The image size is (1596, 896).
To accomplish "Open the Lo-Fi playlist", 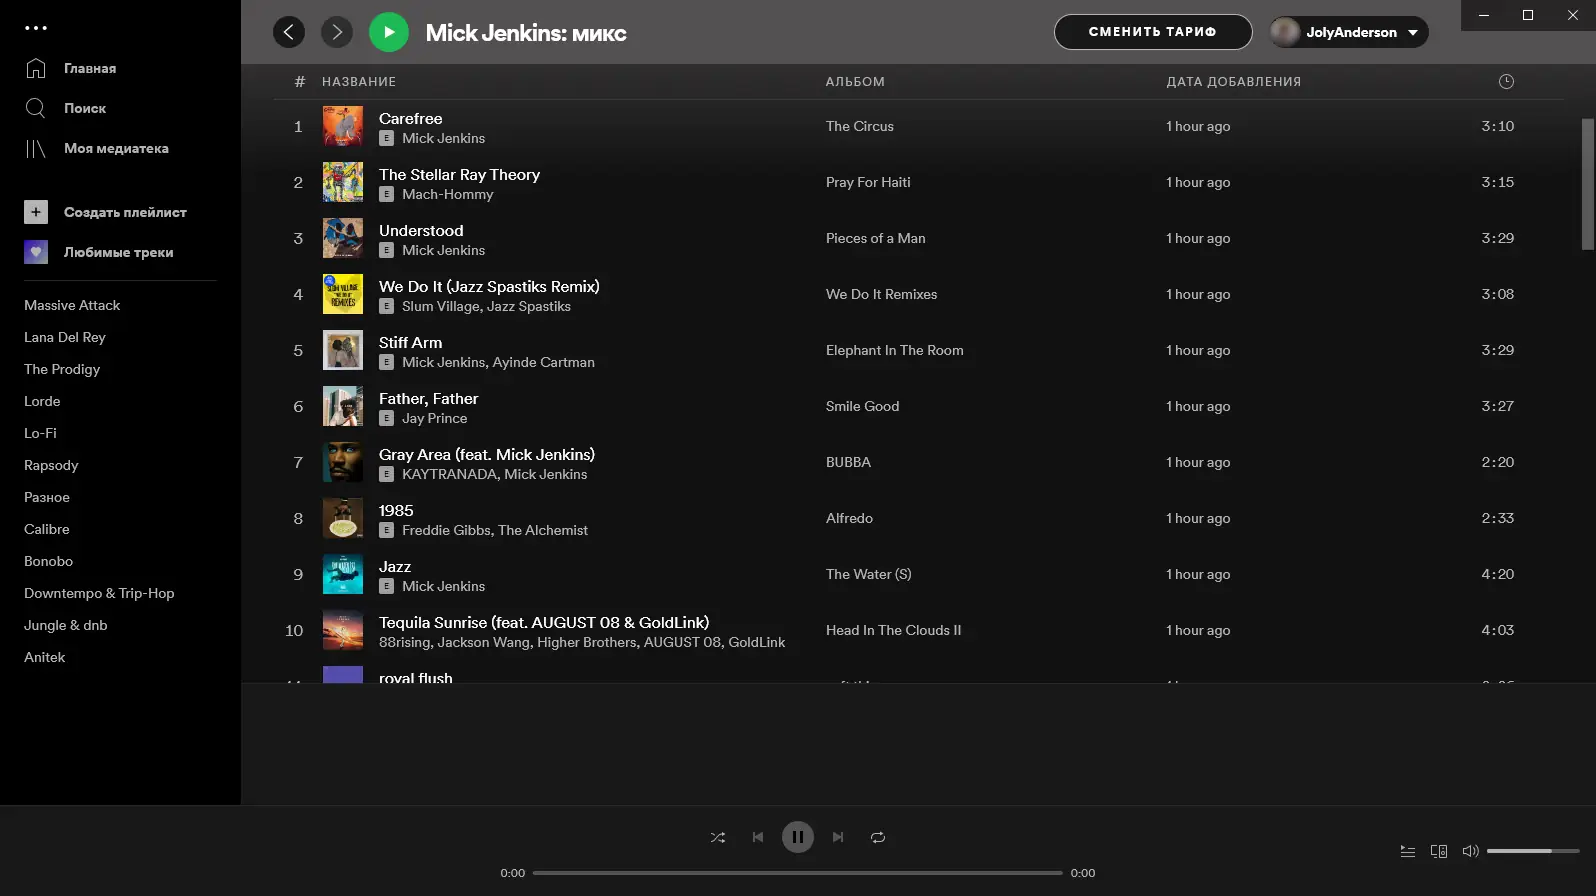I will [40, 433].
